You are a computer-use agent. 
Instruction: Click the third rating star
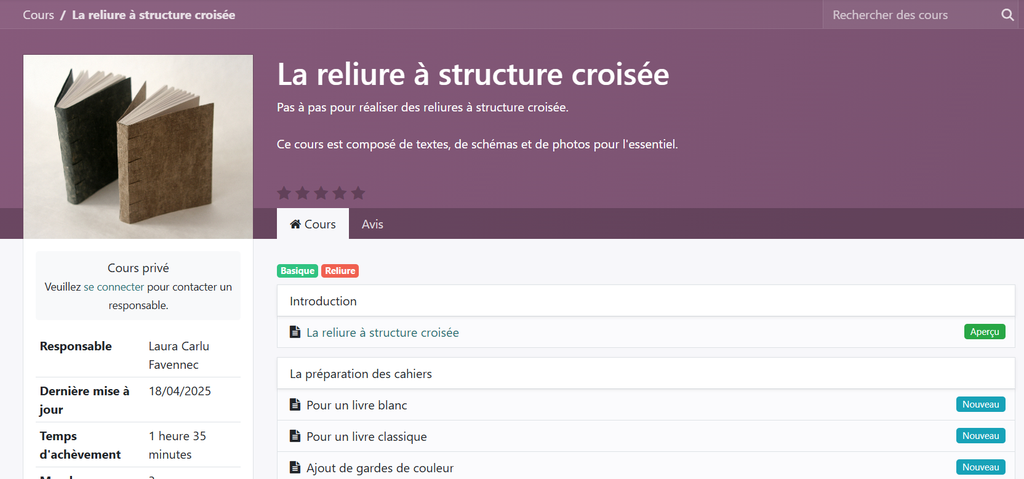(321, 193)
